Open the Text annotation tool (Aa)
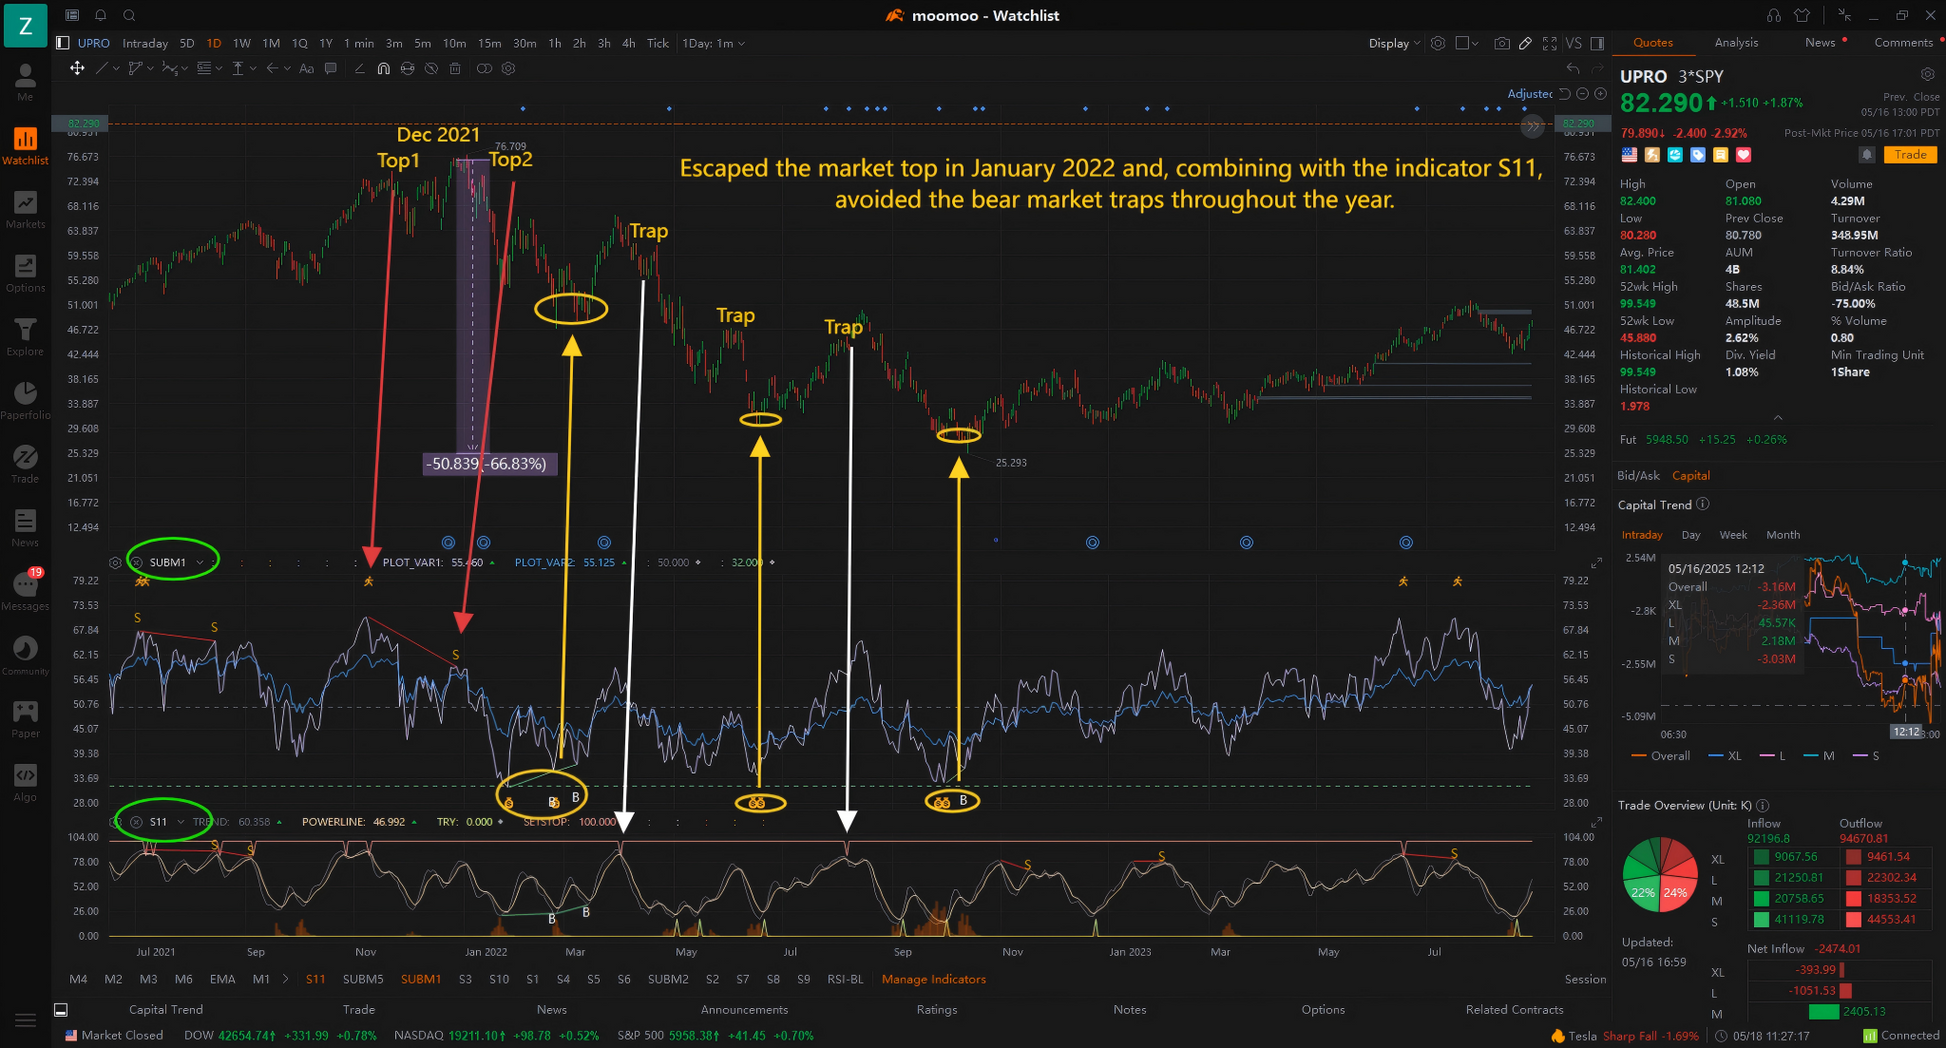This screenshot has width=1946, height=1048. coord(306,69)
